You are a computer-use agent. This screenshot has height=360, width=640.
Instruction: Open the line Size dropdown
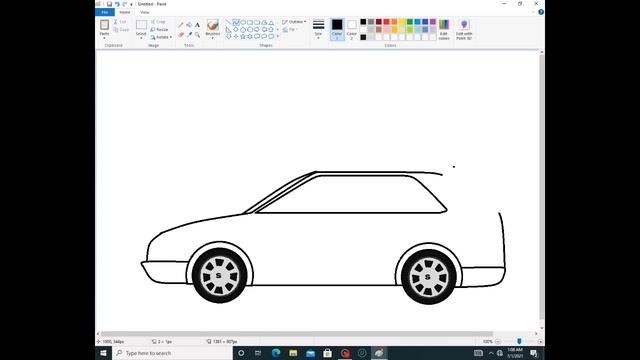(x=318, y=29)
